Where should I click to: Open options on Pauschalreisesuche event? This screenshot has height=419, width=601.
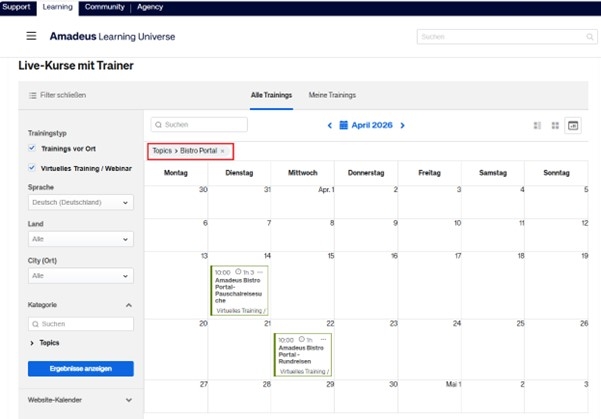pos(261,272)
